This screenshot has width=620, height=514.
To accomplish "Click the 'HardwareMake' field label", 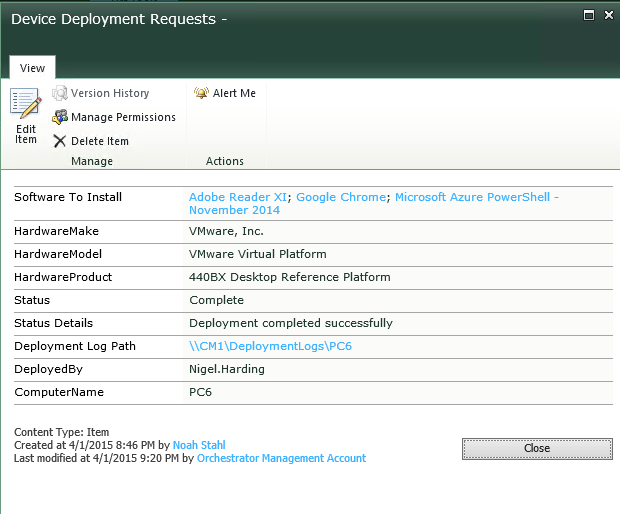I will pos(57,231).
